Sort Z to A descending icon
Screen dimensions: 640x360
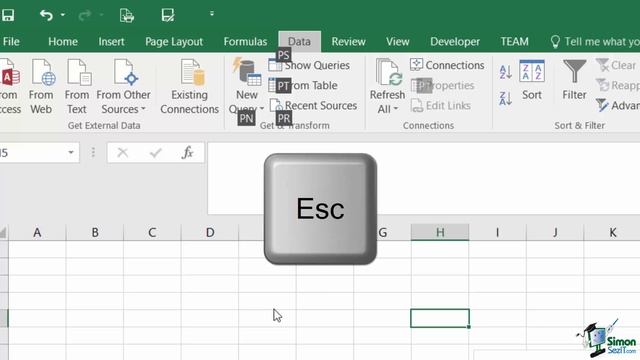506,98
